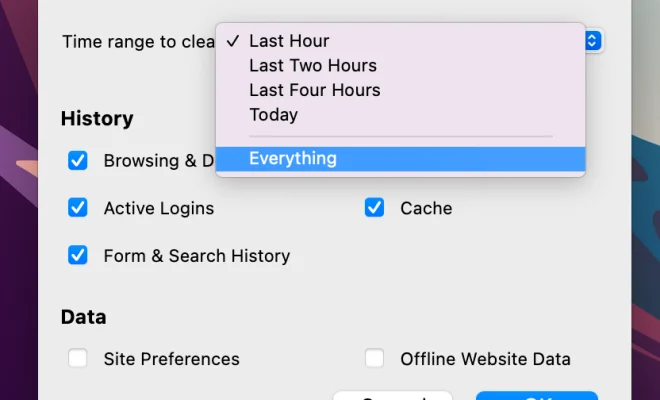
Task: Click the Form & Search History label text
Action: (197, 256)
